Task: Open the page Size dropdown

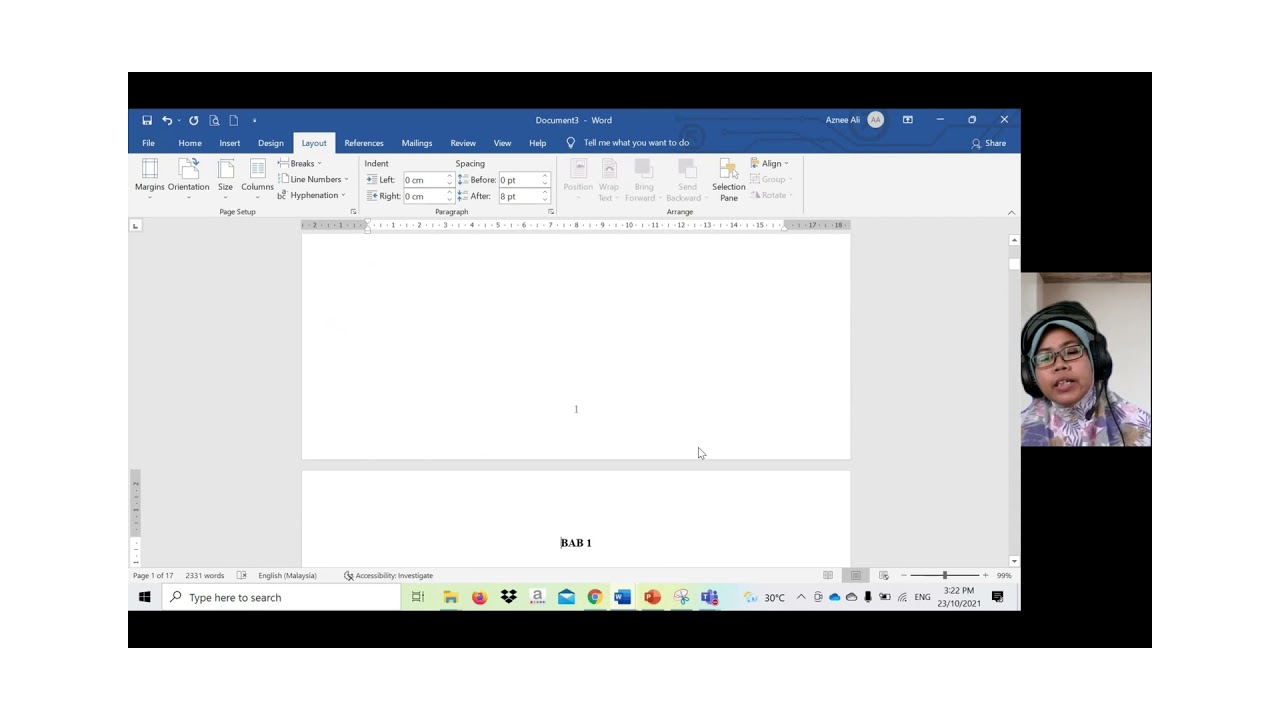Action: click(x=226, y=179)
